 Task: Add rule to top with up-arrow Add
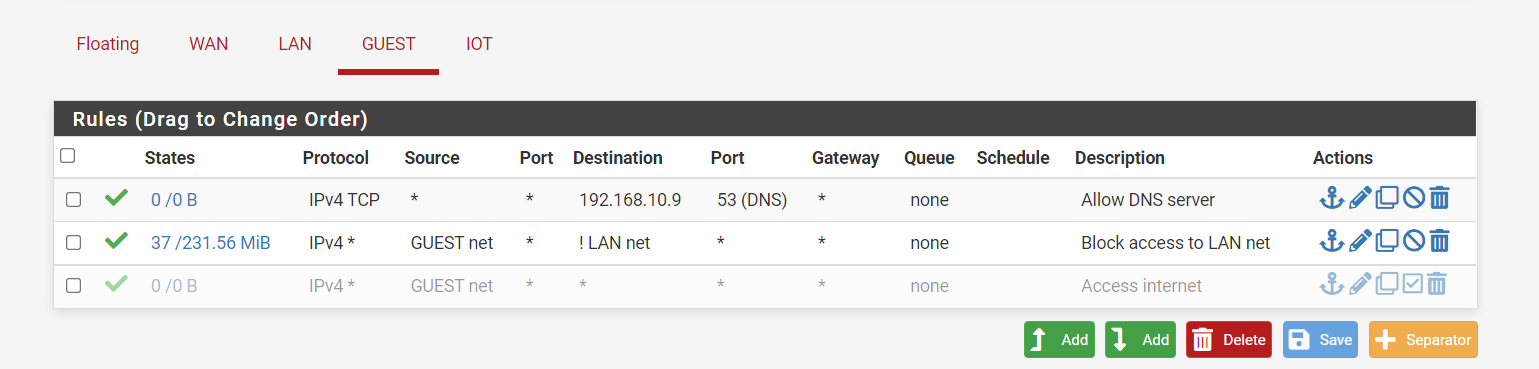tap(1059, 340)
